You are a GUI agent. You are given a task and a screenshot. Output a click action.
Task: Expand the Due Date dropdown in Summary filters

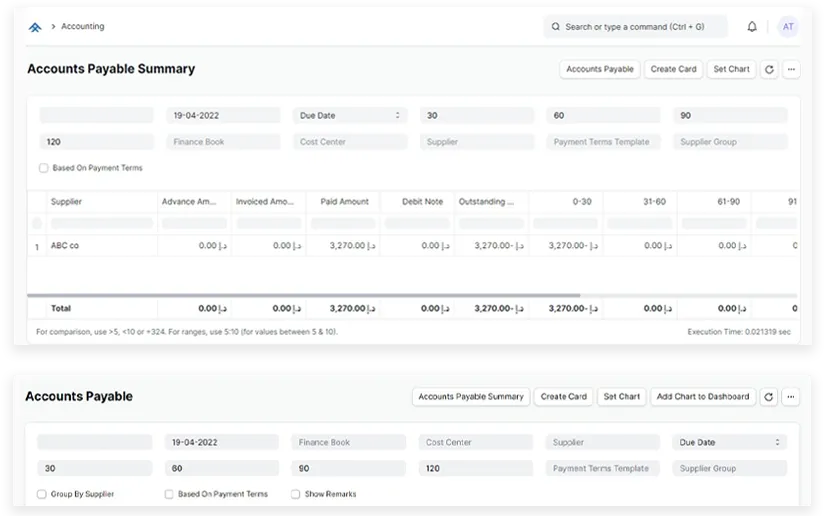(350, 116)
